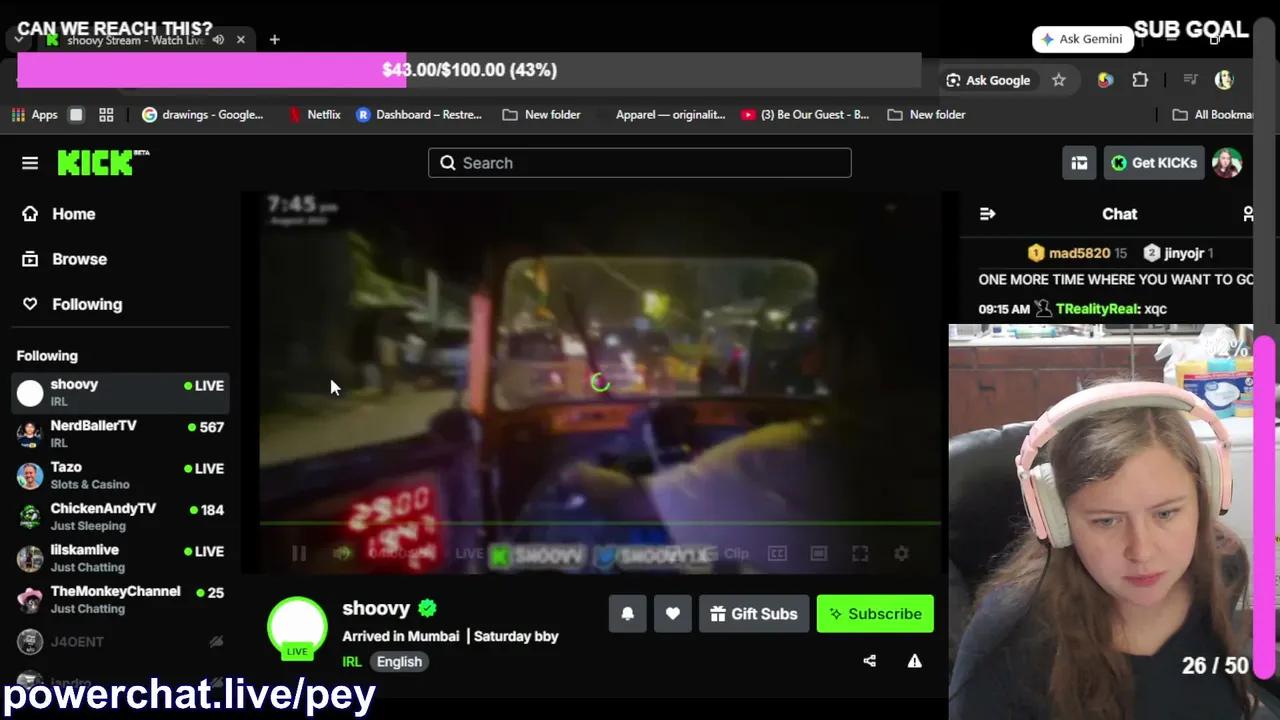Click the Gift Subs button
This screenshot has width=1280, height=720.
[754, 614]
